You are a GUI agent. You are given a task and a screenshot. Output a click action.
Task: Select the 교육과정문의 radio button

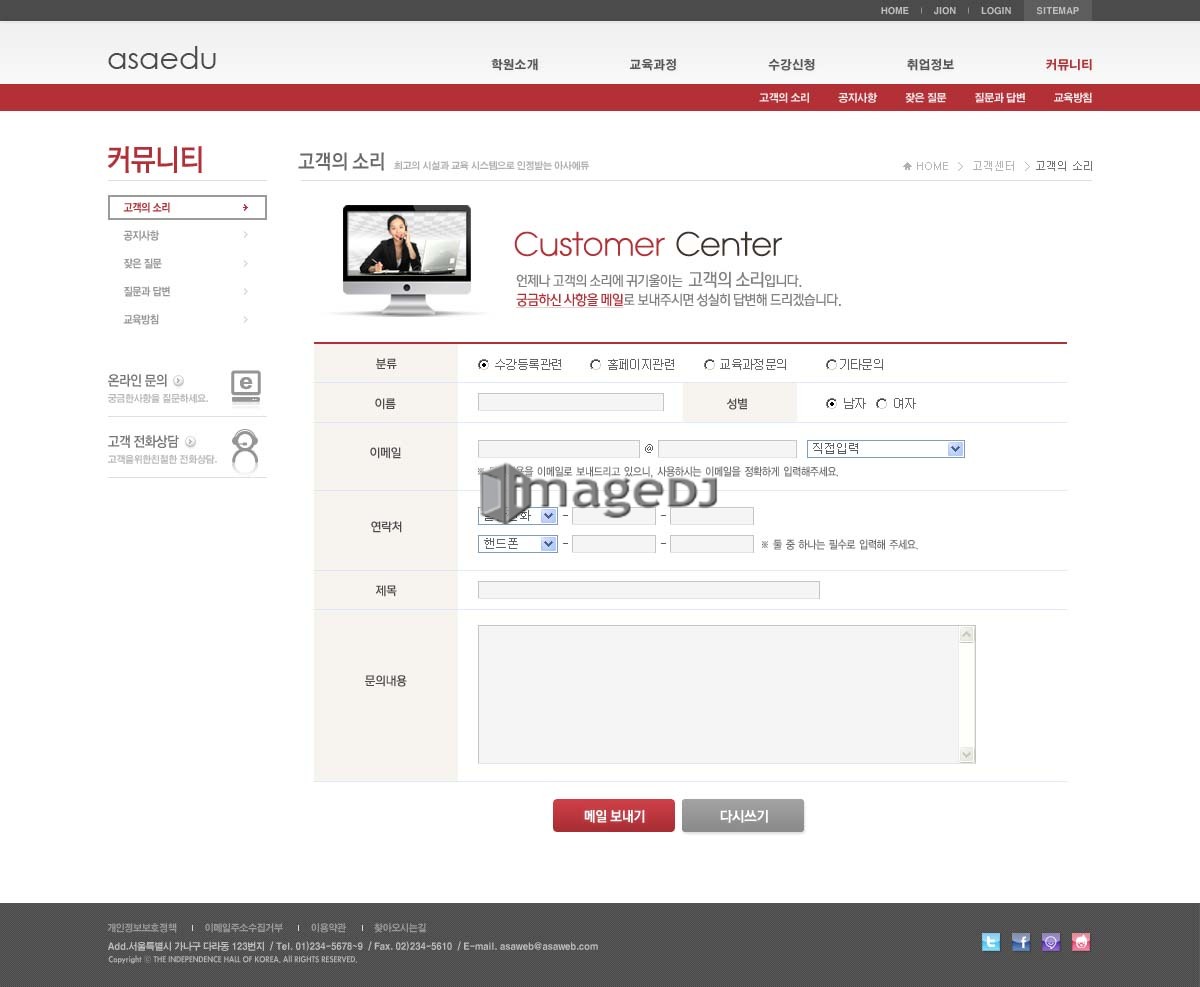tap(709, 365)
